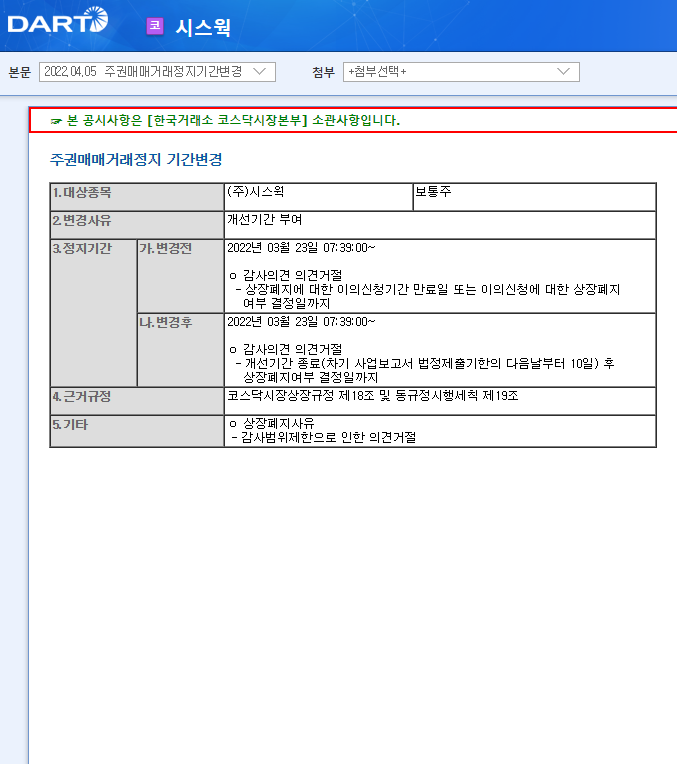This screenshot has height=764, width=677.
Task: Click the 상장폐지사유 text in 기타 row
Action: [x=279, y=423]
